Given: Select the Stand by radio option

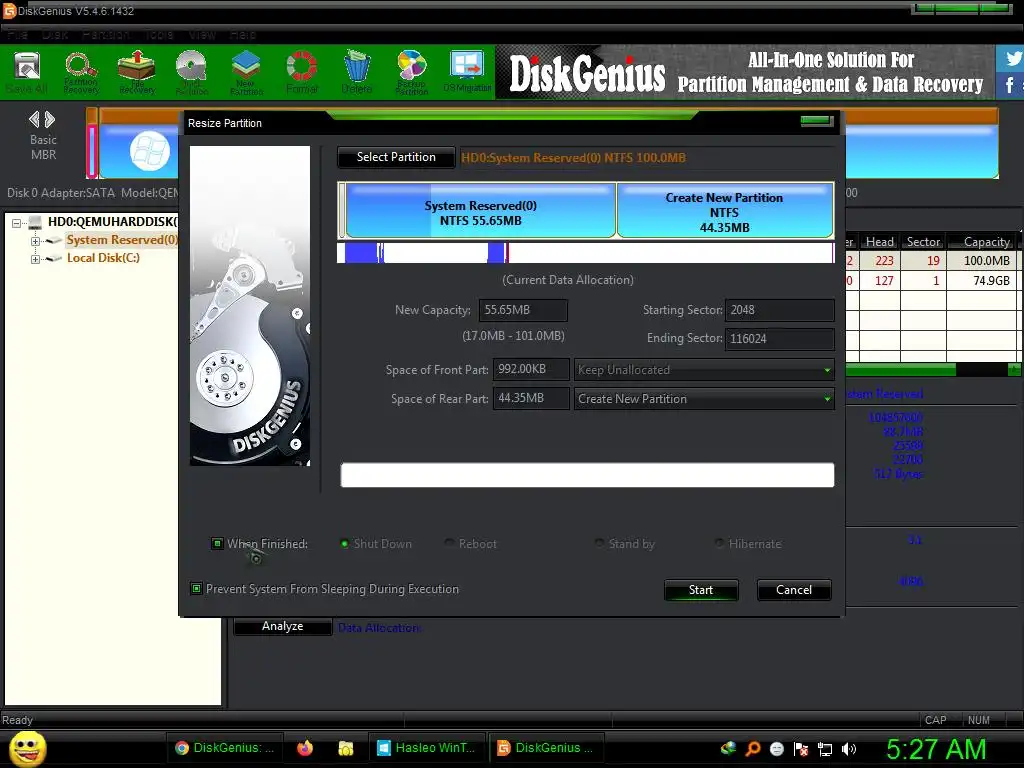Looking at the screenshot, I should pos(600,543).
